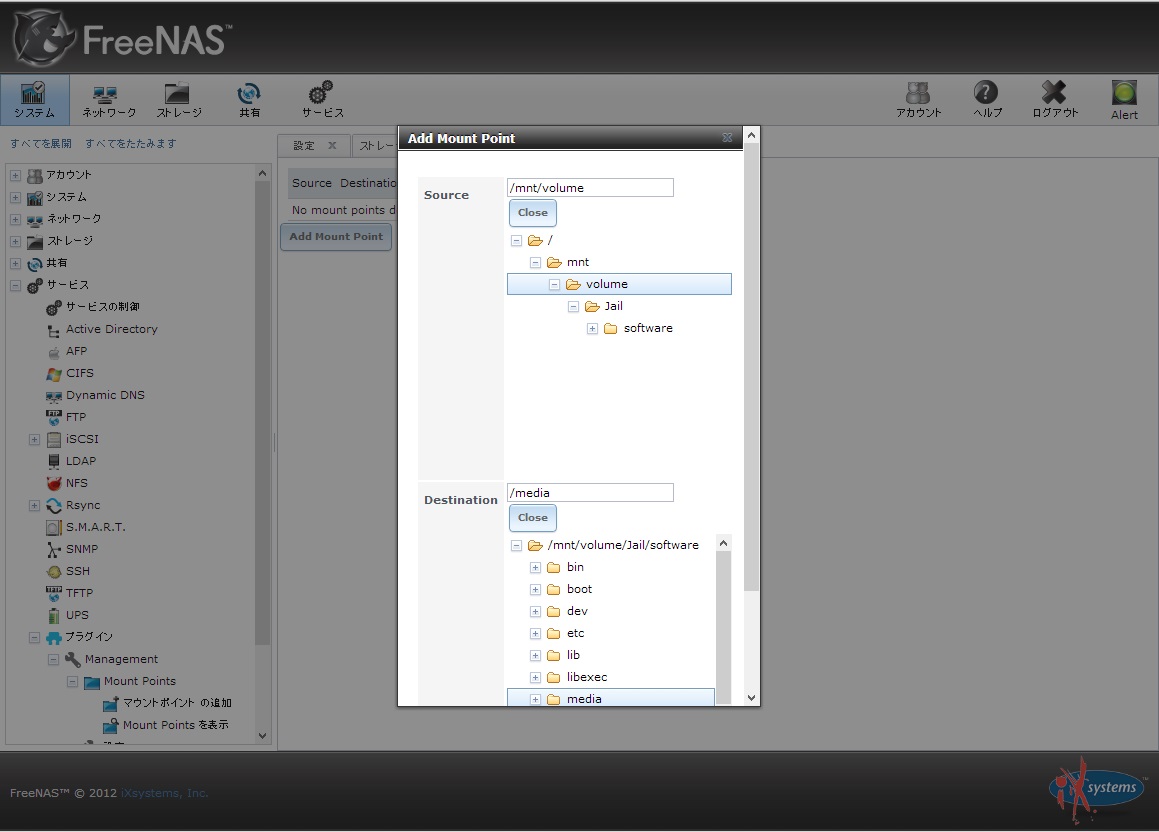Expand the システム sidebar node

point(16,197)
